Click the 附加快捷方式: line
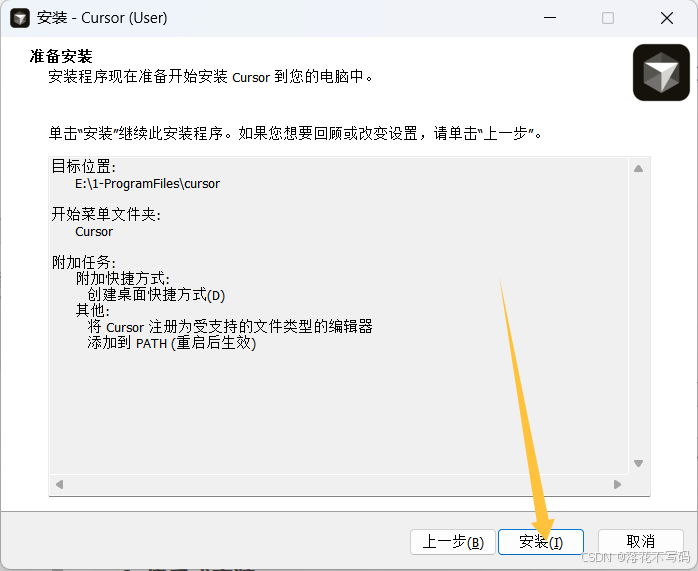The height and width of the screenshot is (571, 698). click(x=122, y=279)
